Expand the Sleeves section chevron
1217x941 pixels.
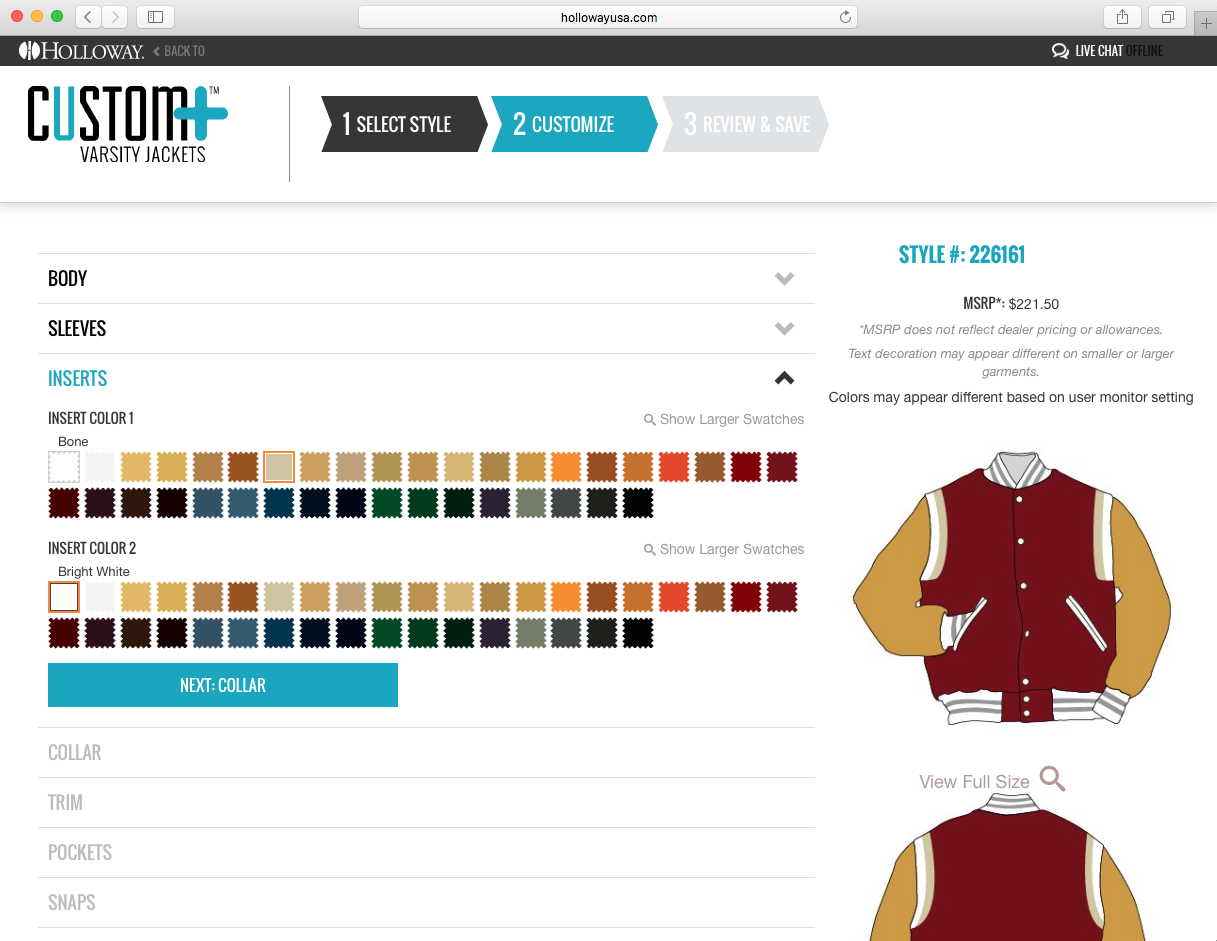point(784,329)
